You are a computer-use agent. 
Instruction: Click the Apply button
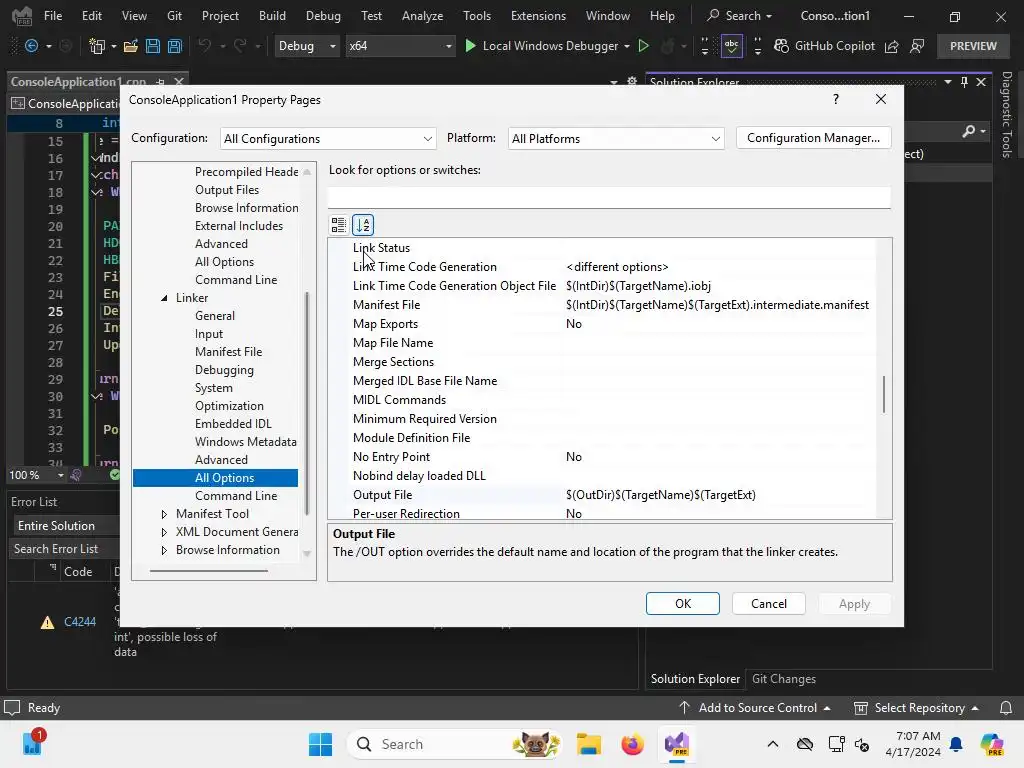point(854,603)
